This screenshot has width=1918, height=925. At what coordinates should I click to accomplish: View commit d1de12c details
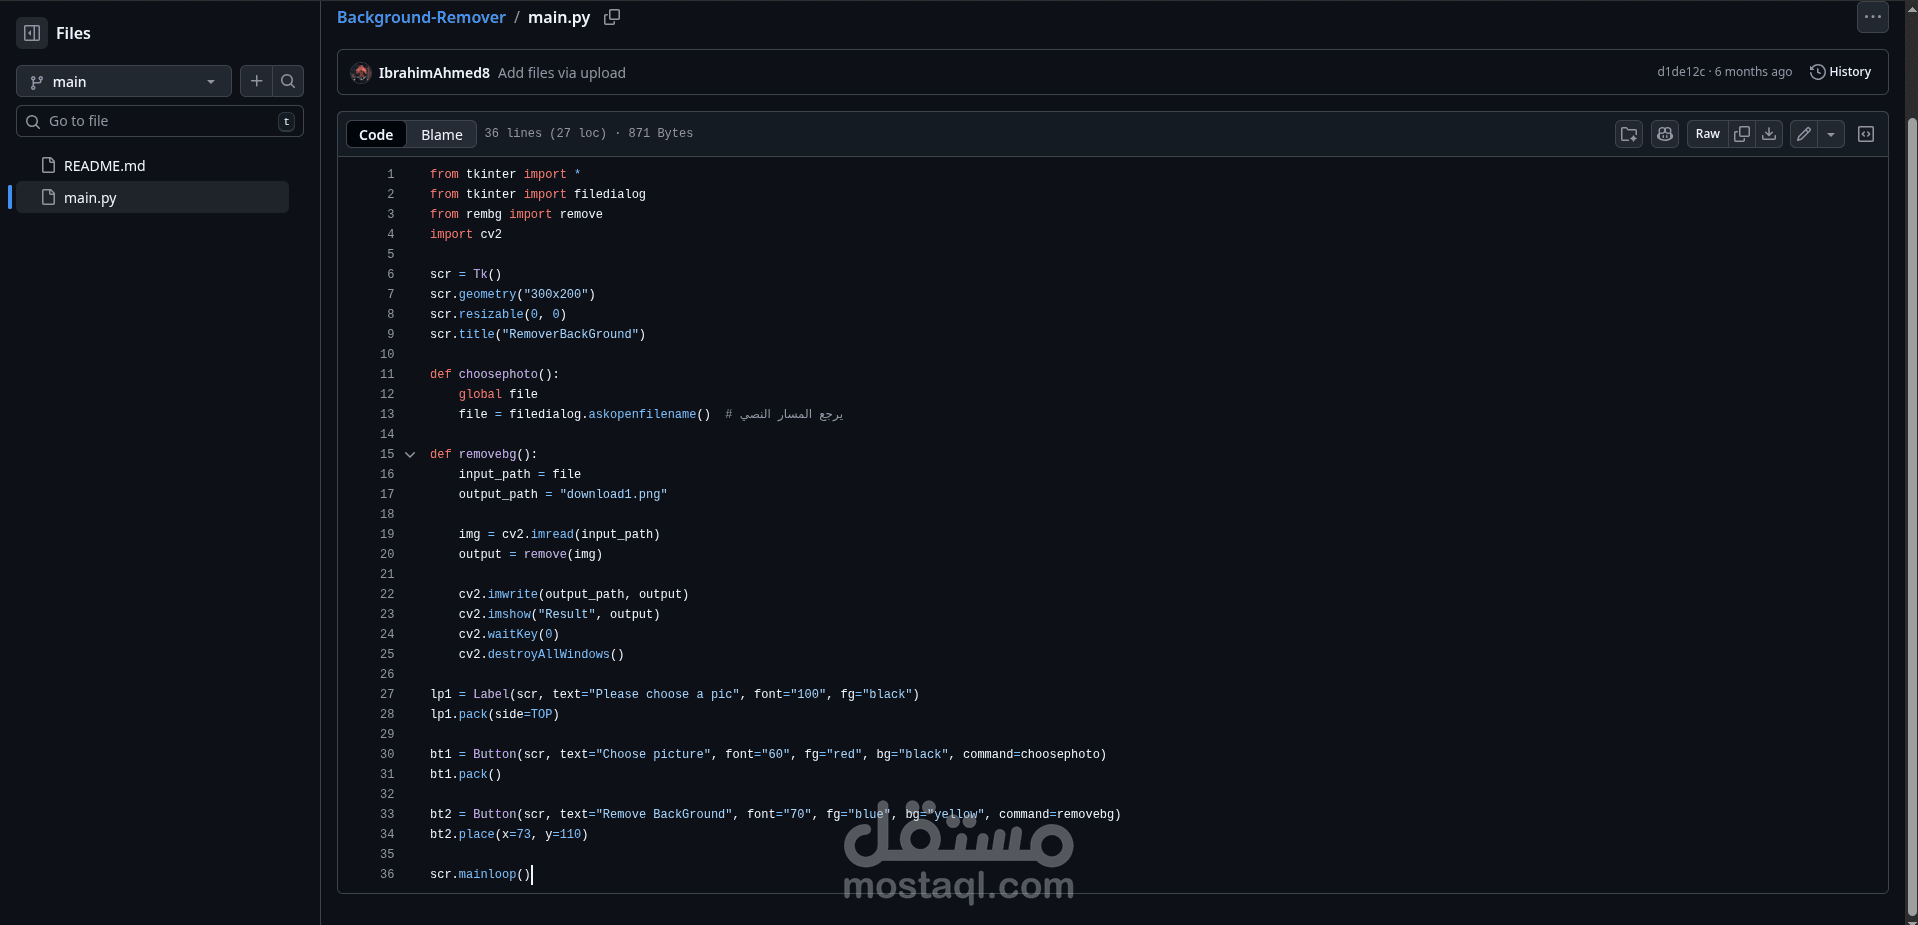1681,71
